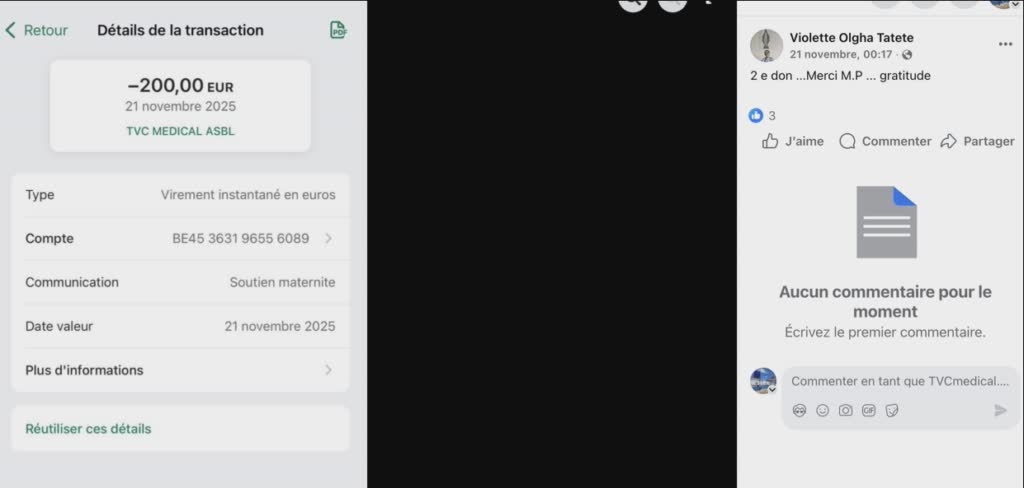Viewport: 1024px width, 488px height.
Task: Focus the Commenter en tant que TVCmedical field
Action: tap(900, 382)
